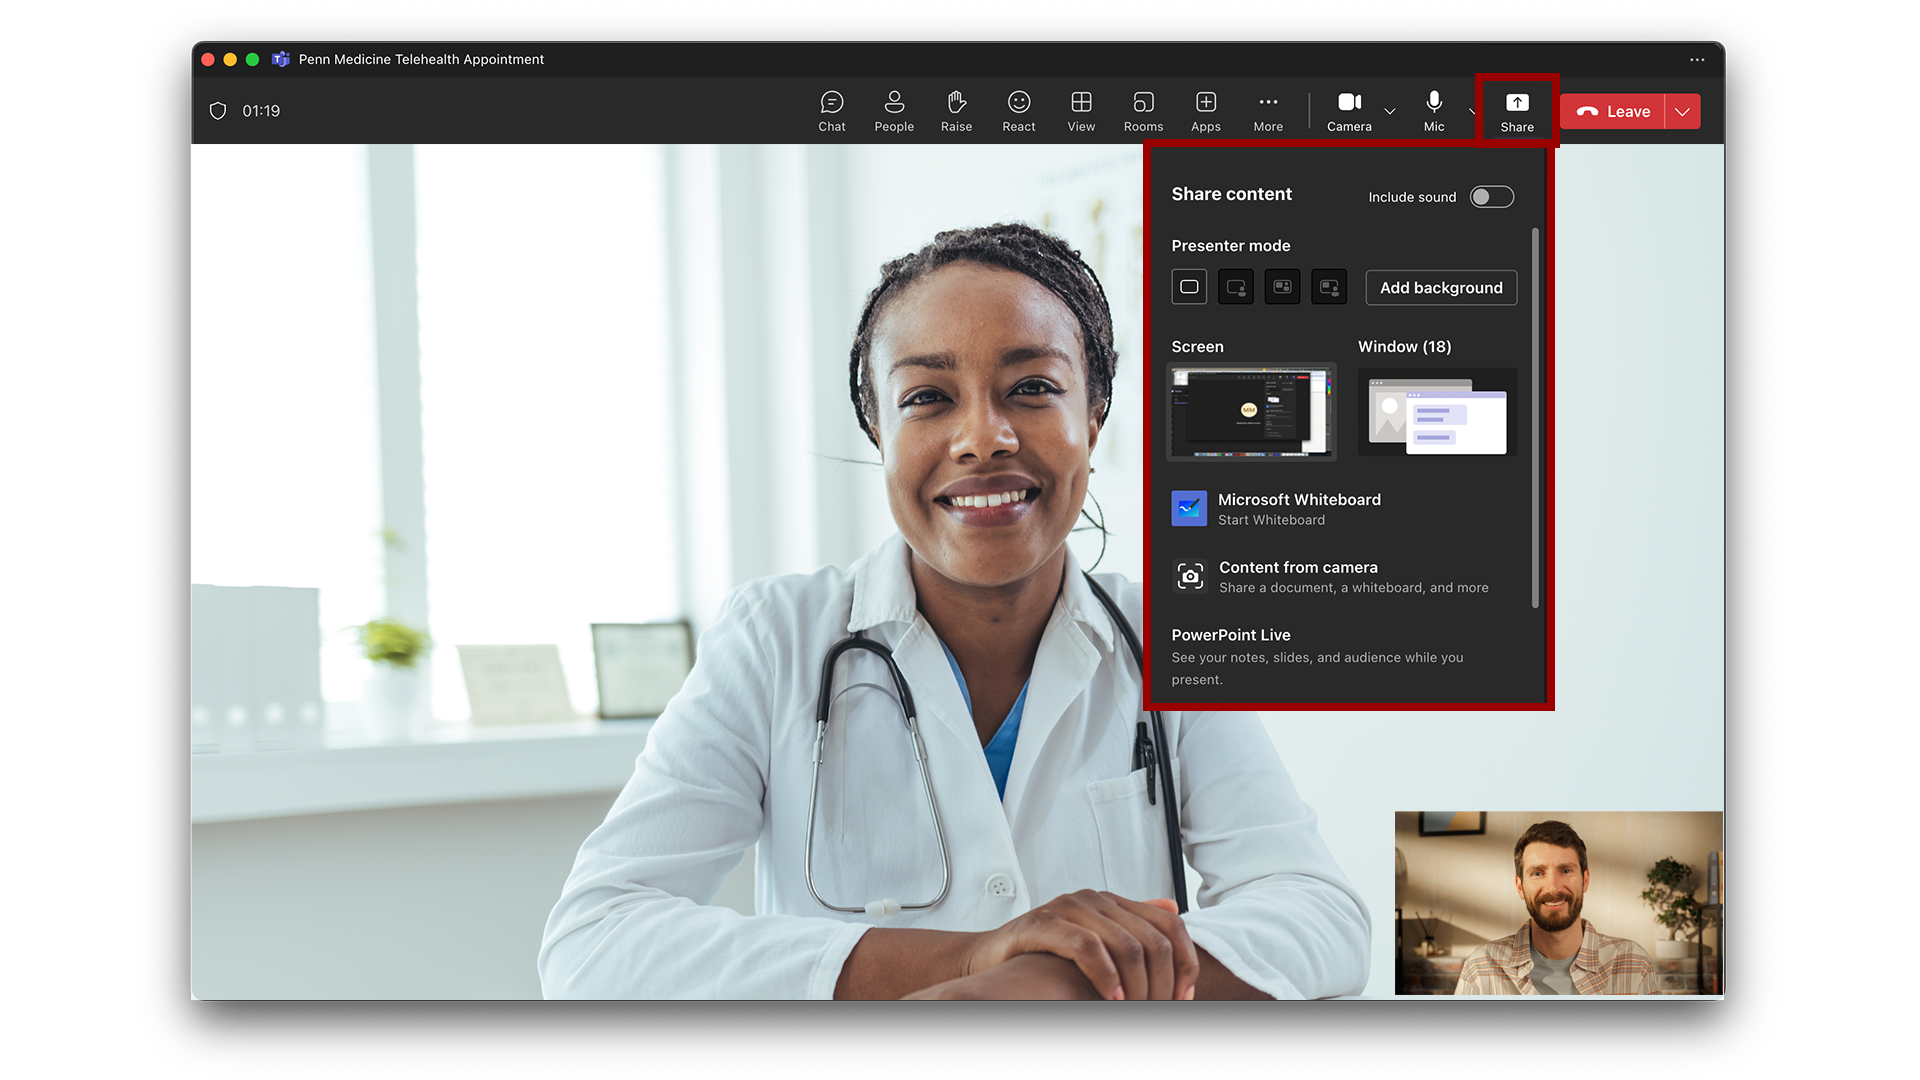Screen dimensions: 1920x1080
Task: Open Breakout Rooms
Action: tap(1142, 110)
